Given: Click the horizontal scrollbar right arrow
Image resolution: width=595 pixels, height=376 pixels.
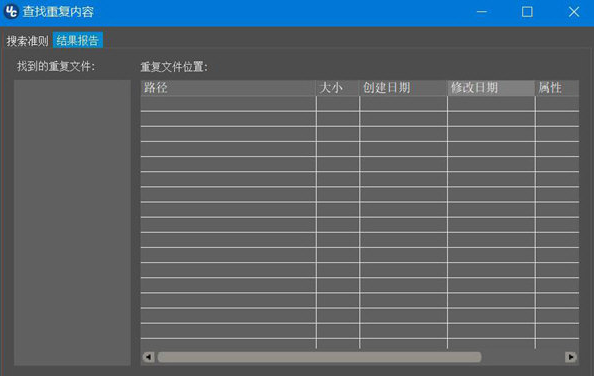Looking at the screenshot, I should 570,357.
